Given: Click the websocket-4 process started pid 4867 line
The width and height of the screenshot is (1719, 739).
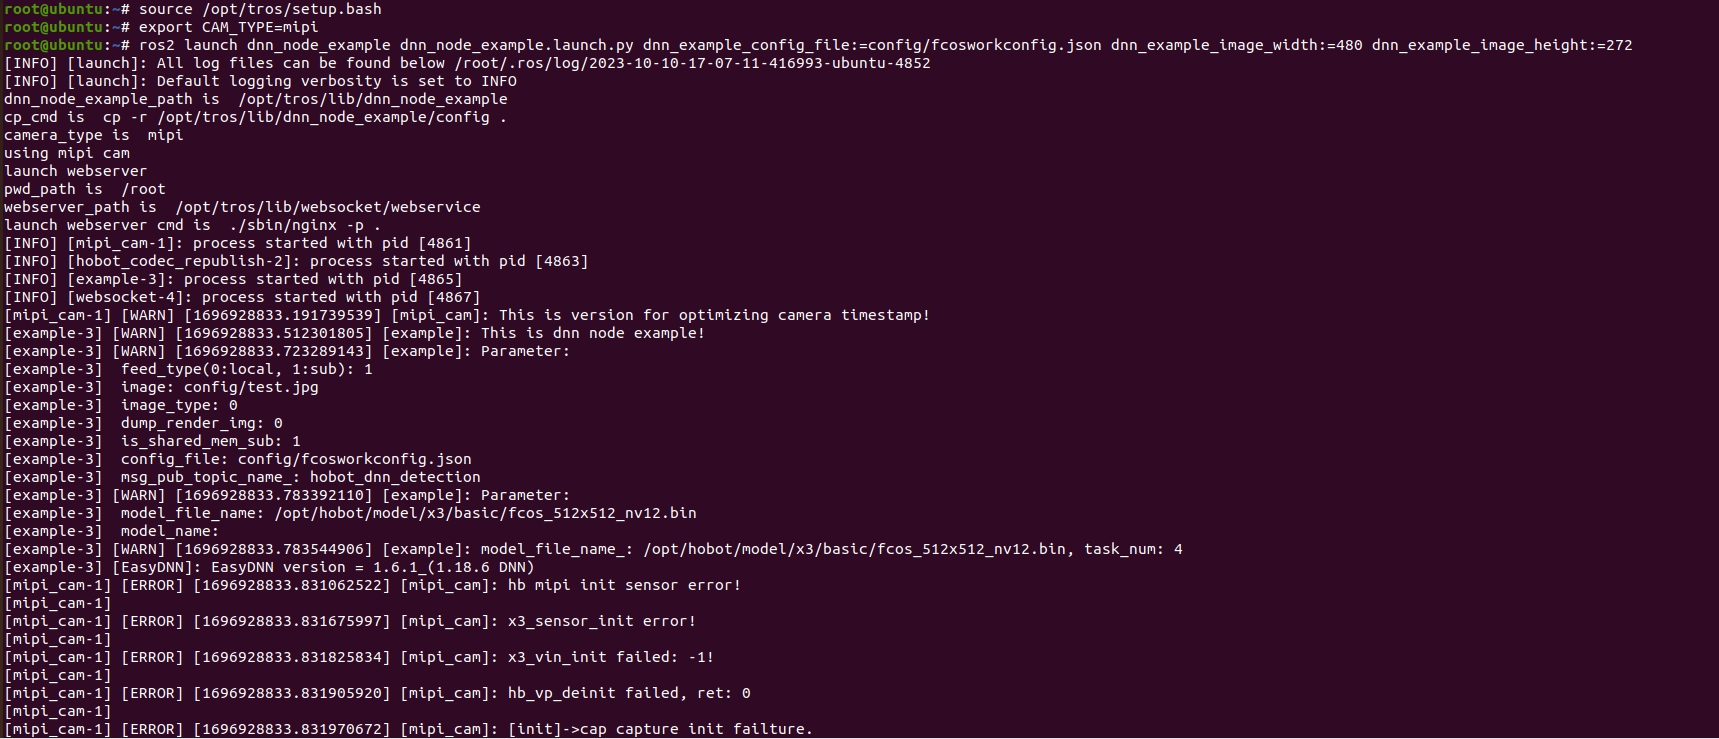Looking at the screenshot, I should point(242,297).
